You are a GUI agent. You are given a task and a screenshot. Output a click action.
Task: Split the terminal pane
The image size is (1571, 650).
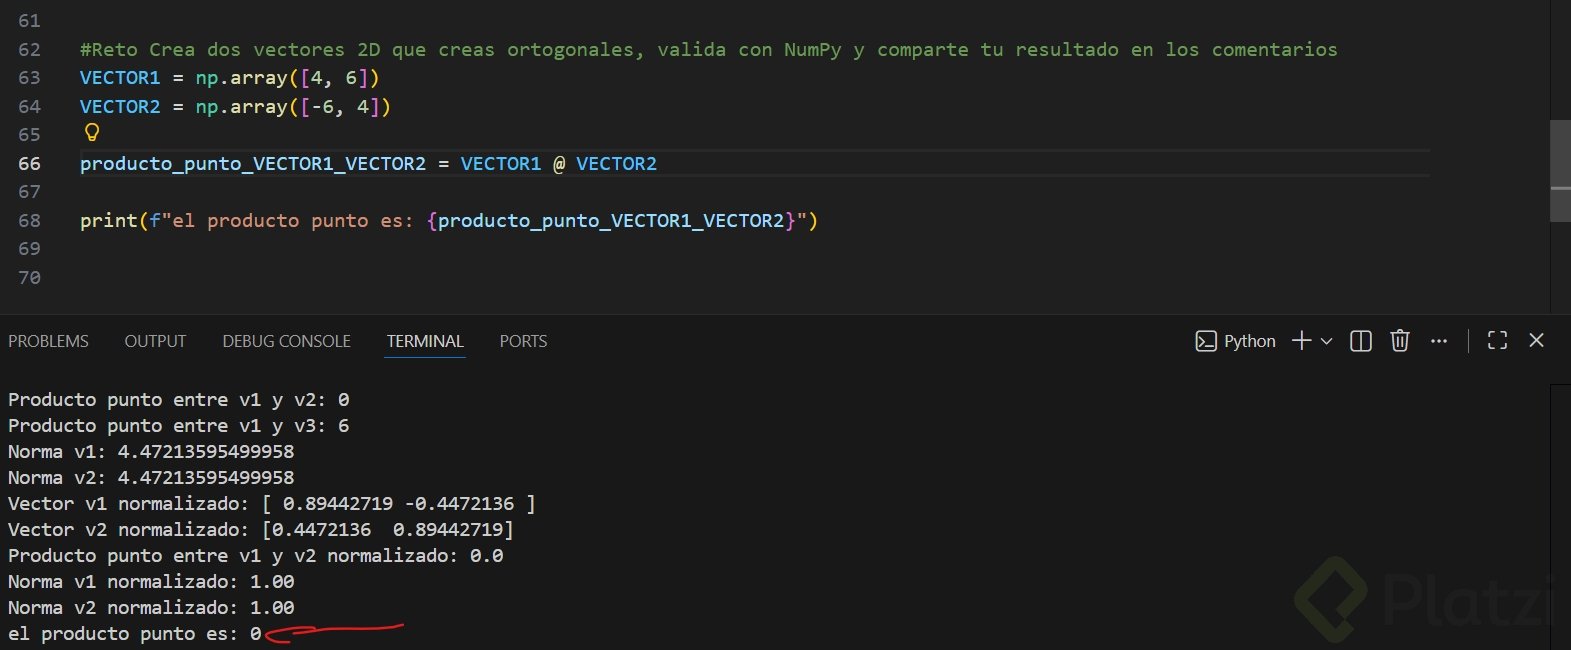(x=1361, y=341)
